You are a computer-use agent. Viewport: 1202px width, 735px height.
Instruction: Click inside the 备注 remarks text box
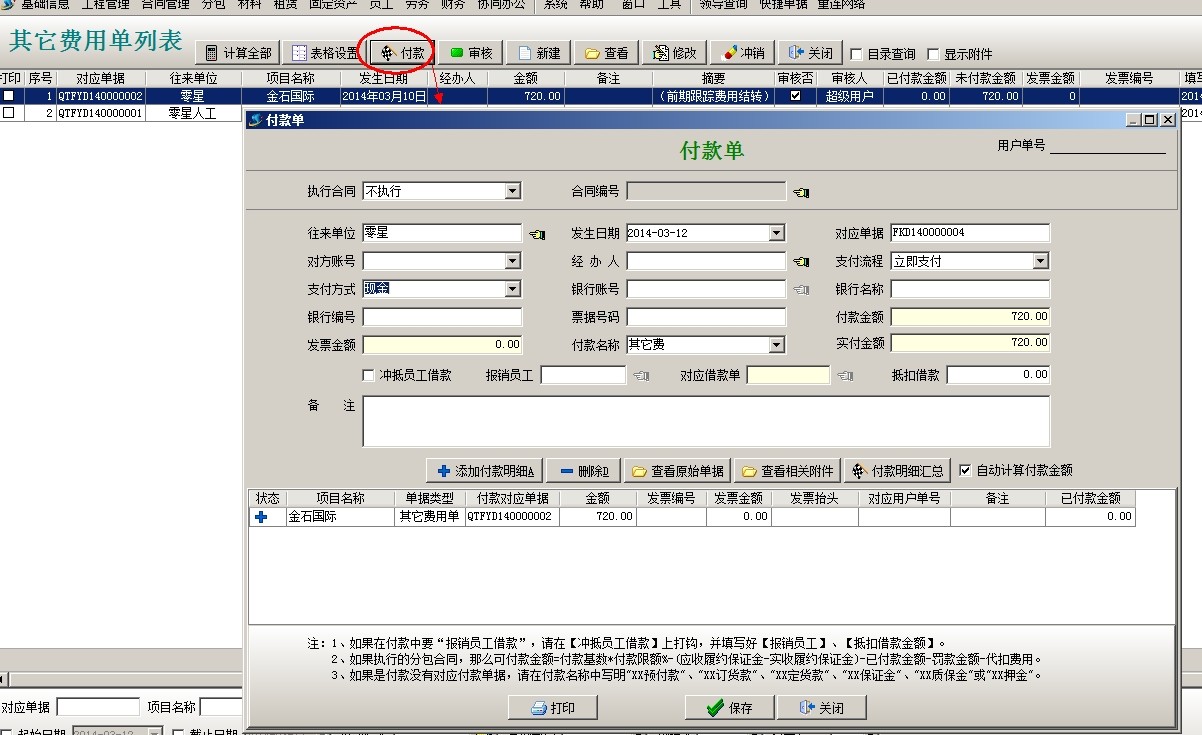[x=705, y=421]
